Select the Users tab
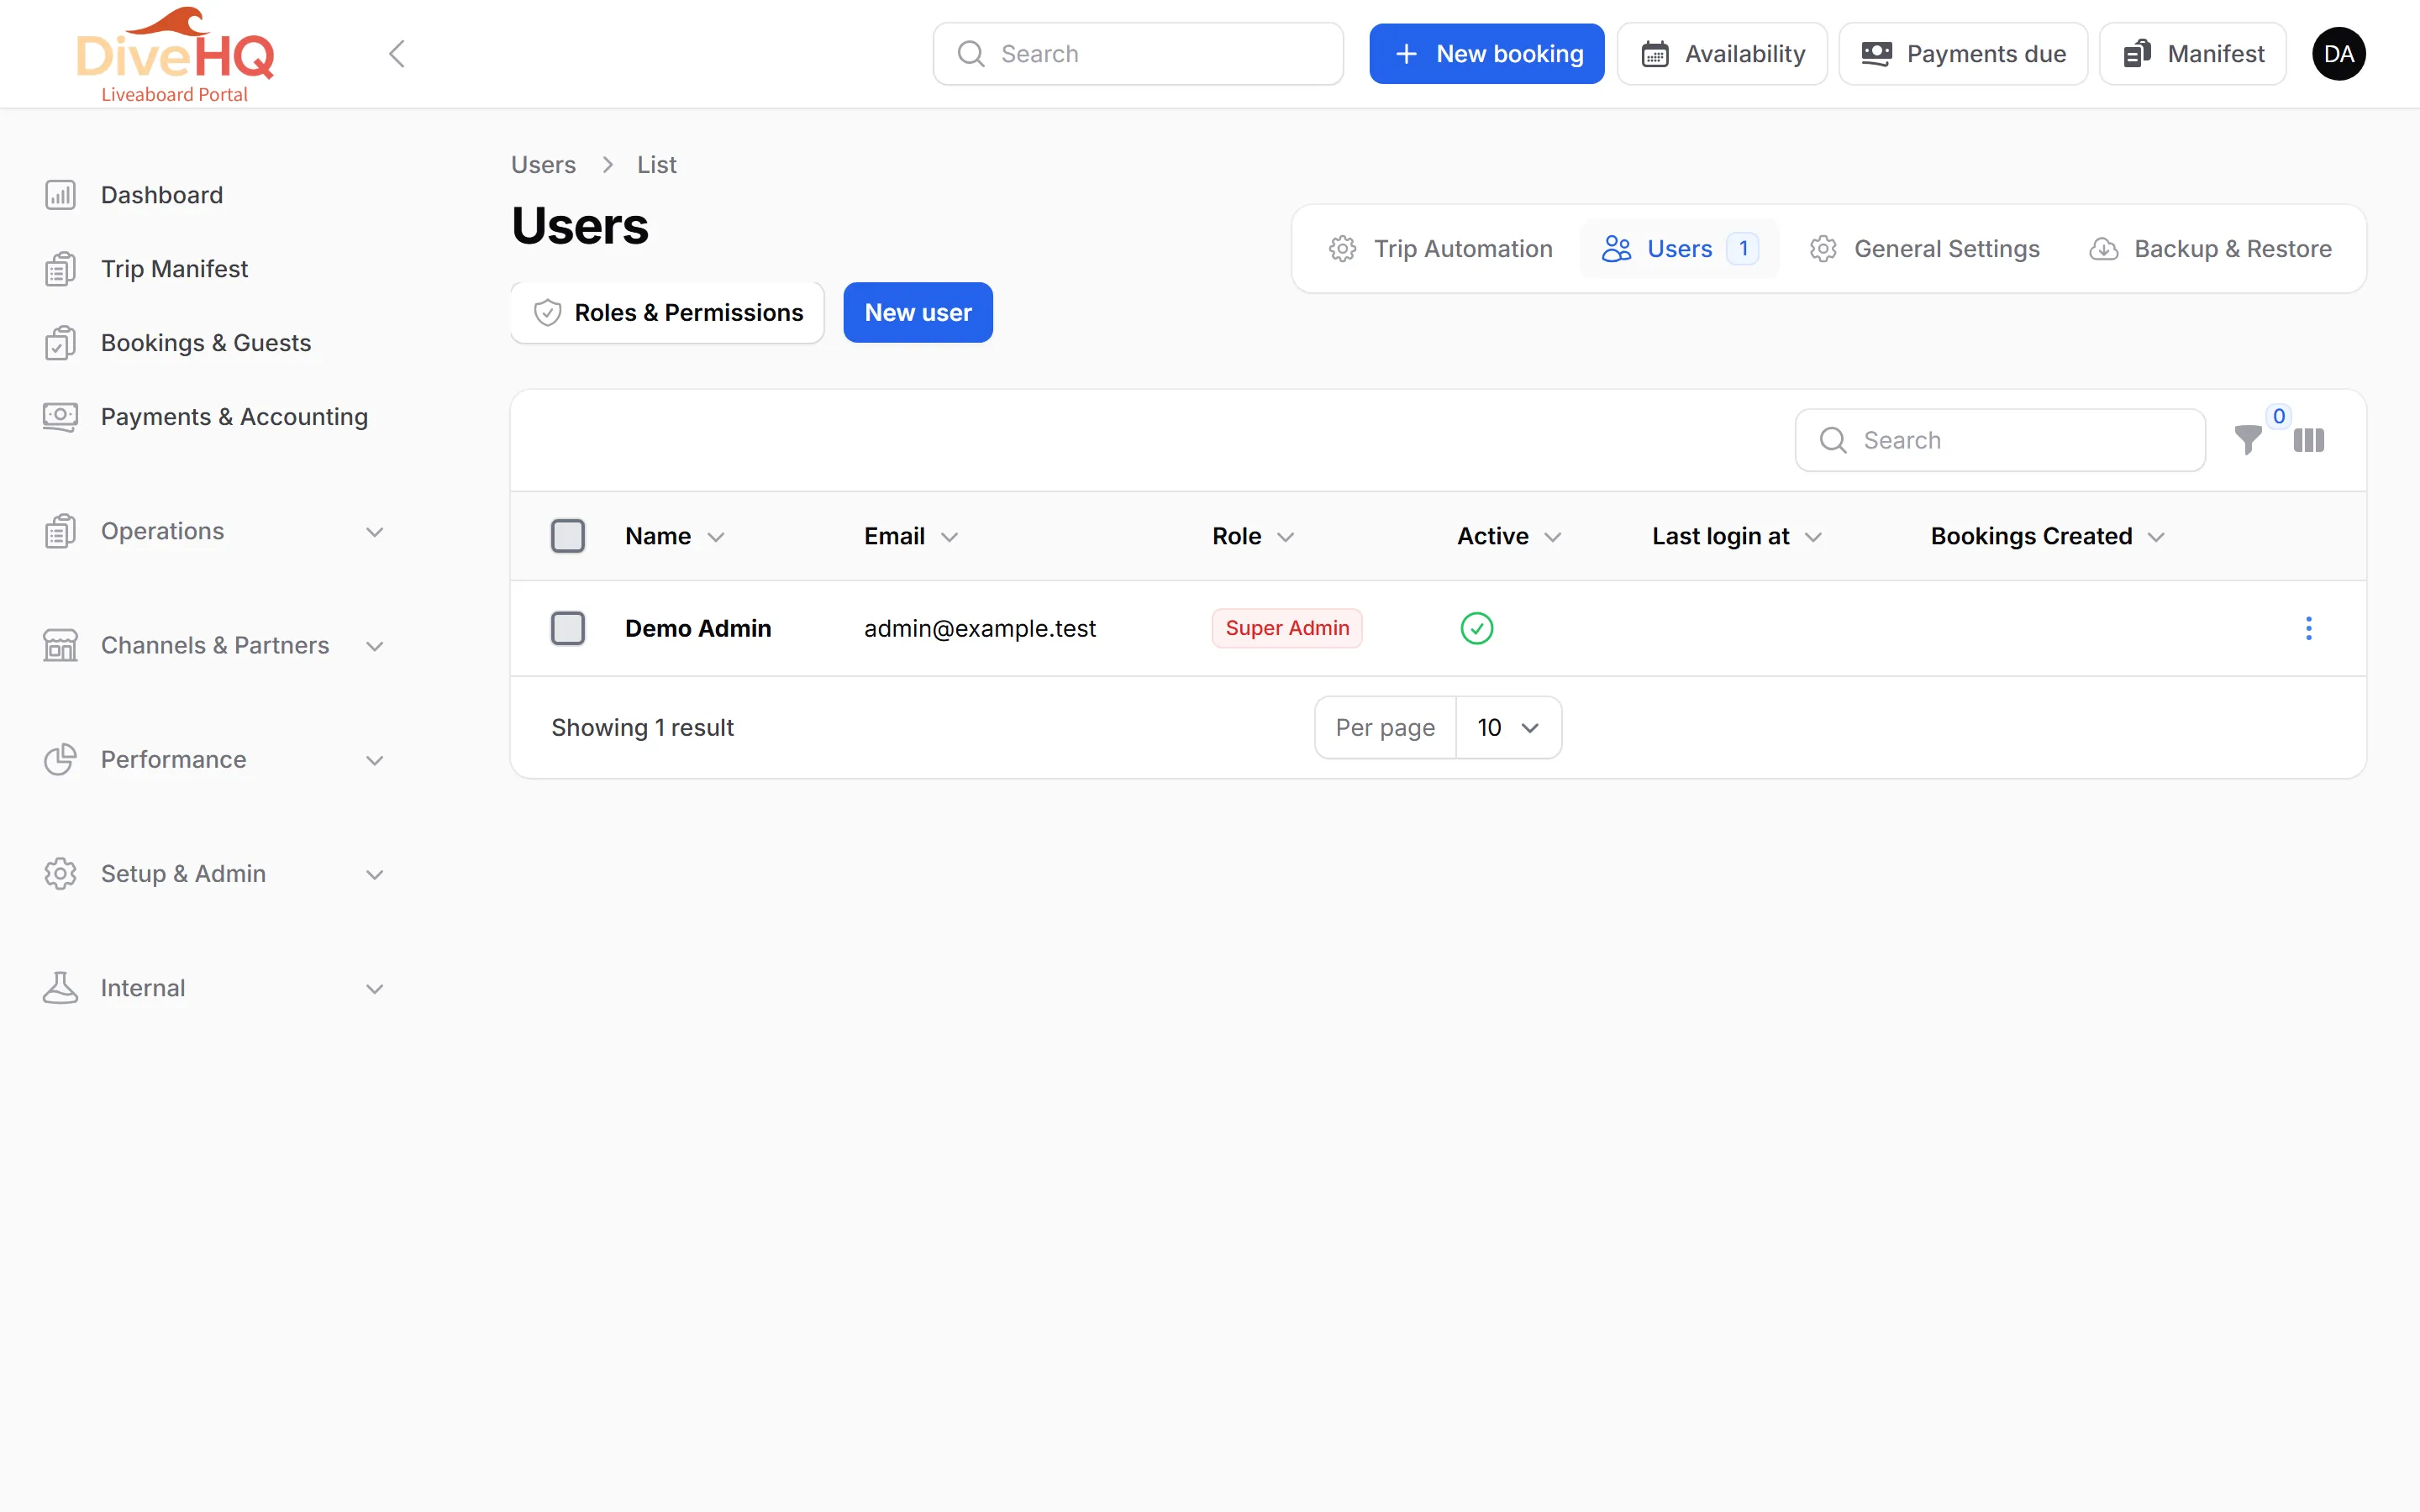The width and height of the screenshot is (2420, 1512). [1680, 248]
